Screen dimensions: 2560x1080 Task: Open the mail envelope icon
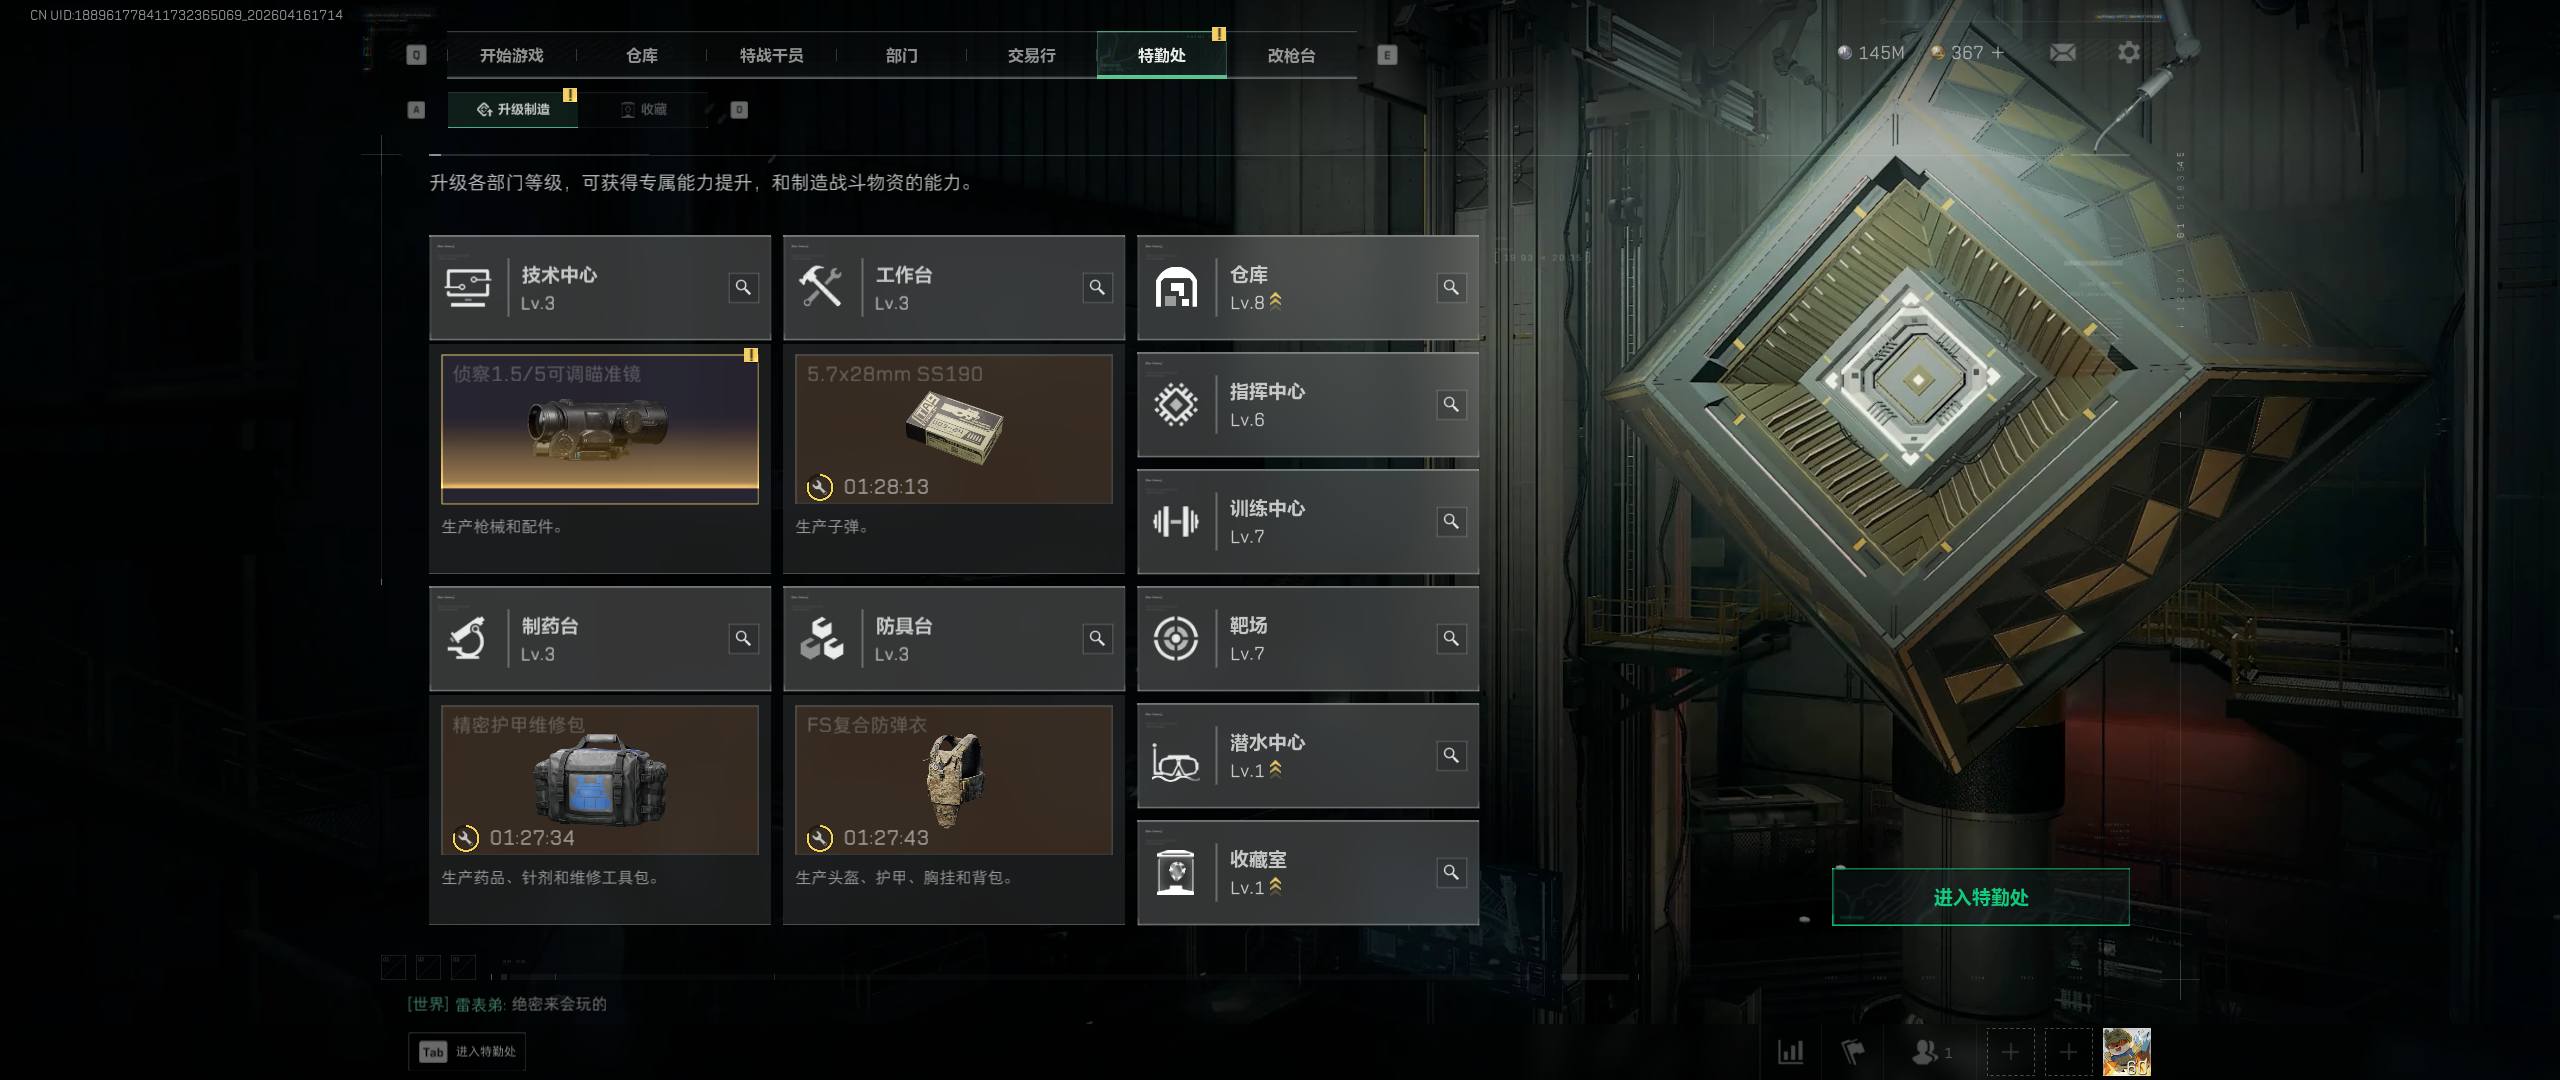point(2062,53)
